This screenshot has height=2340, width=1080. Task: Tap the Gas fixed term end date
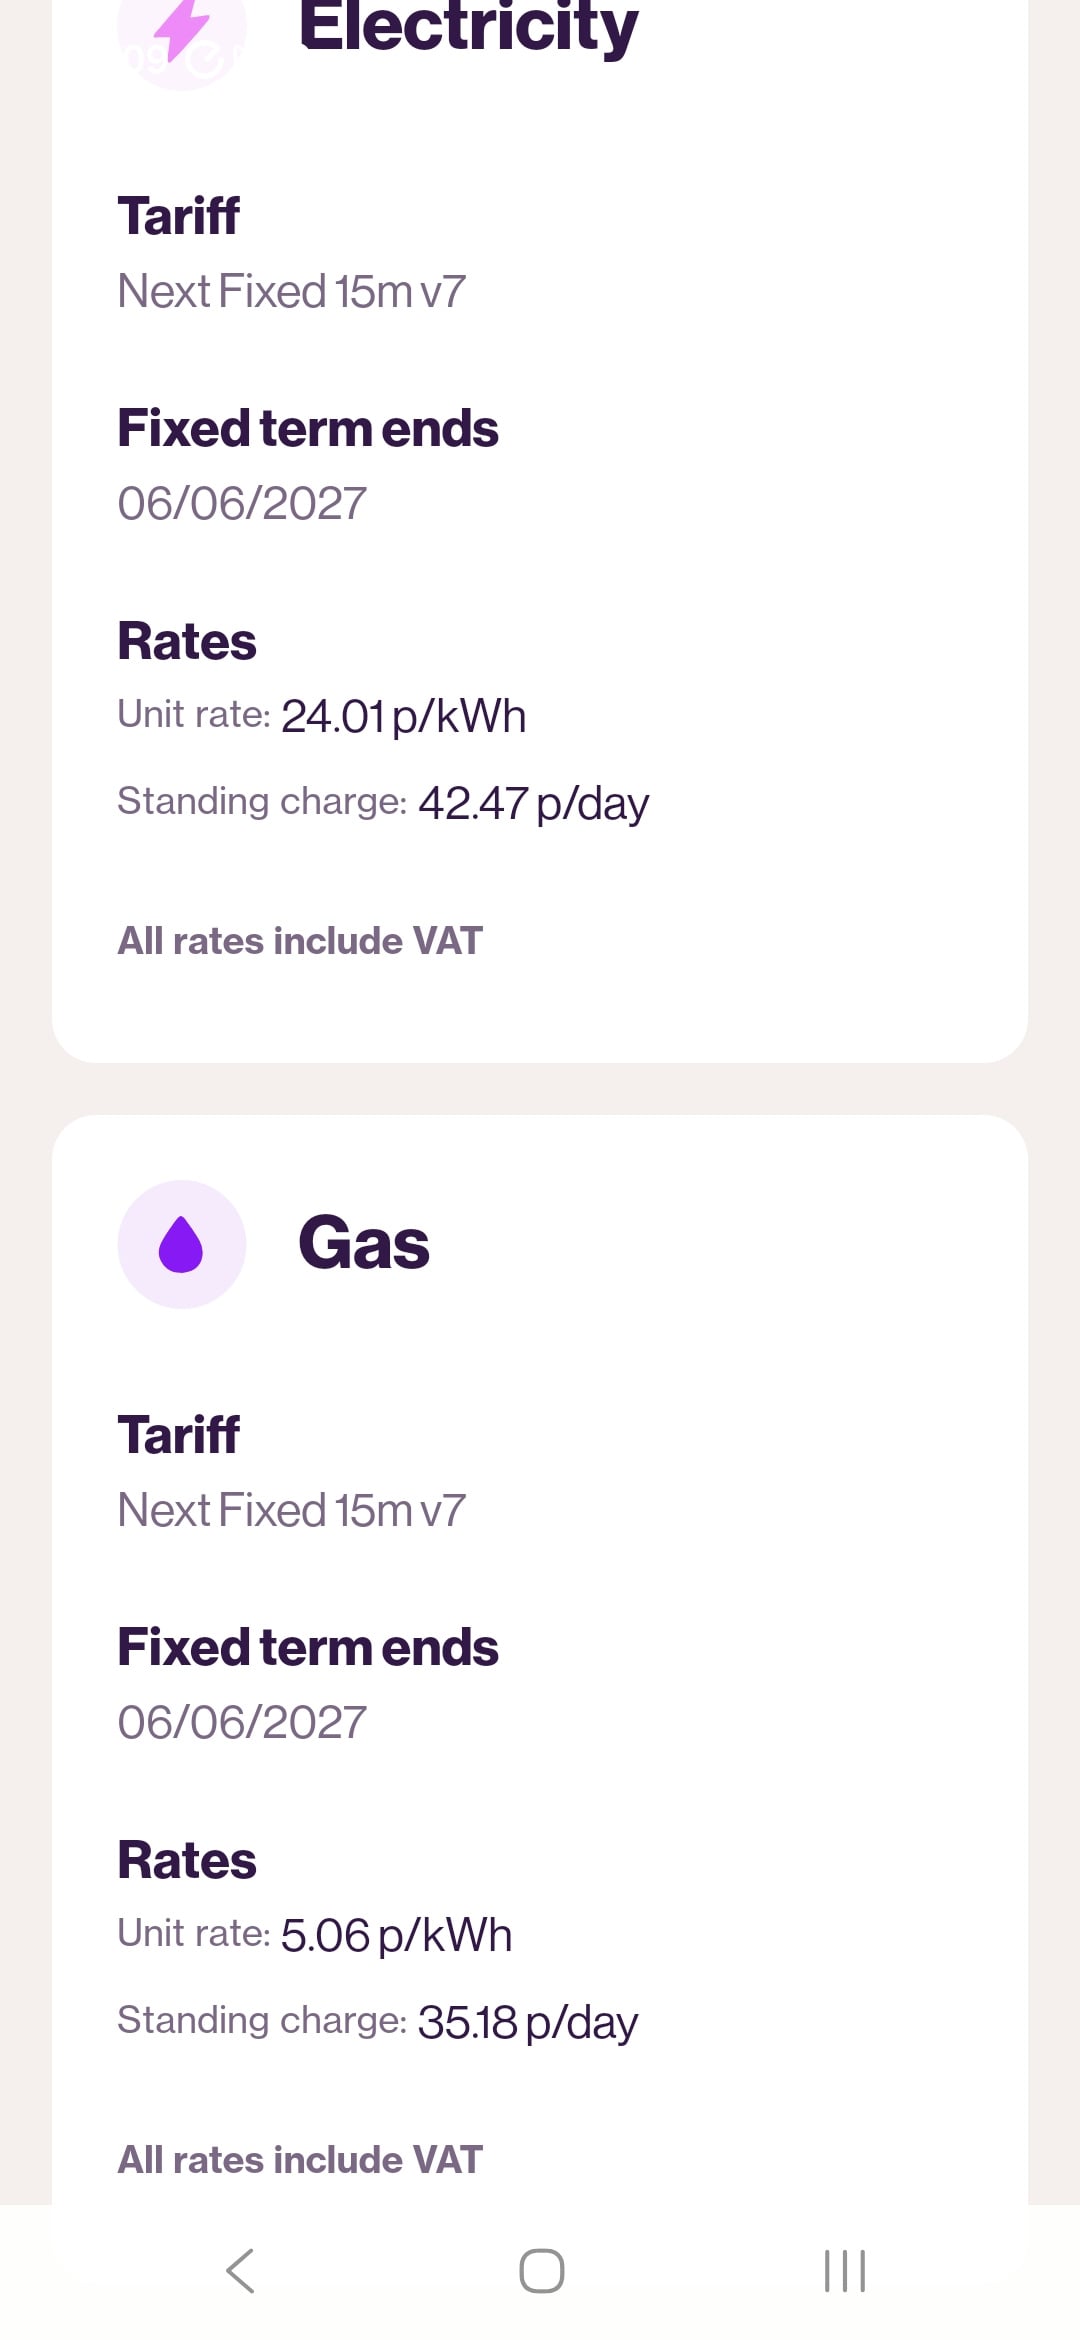tap(242, 1722)
